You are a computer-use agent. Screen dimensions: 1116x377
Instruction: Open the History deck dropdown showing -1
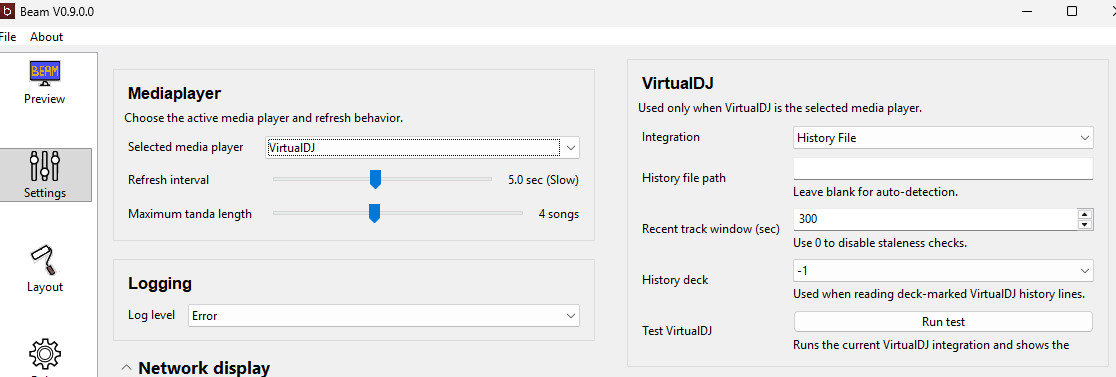pos(943,271)
